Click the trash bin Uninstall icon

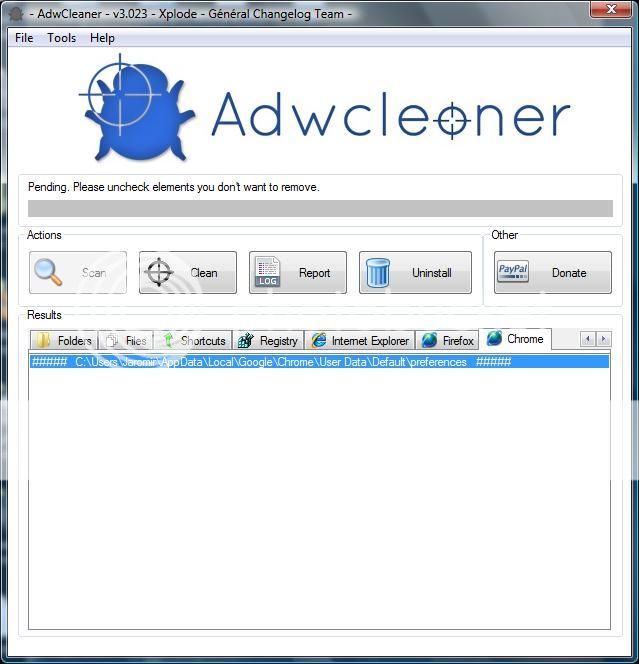coord(378,272)
